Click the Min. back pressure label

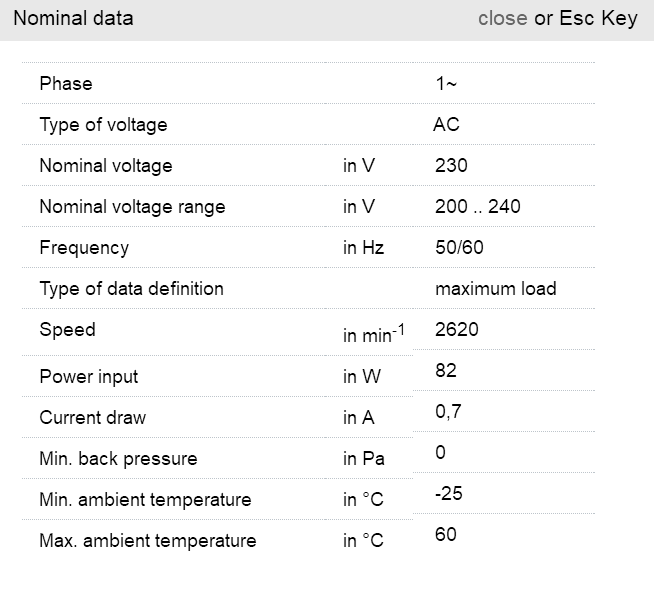pos(118,459)
